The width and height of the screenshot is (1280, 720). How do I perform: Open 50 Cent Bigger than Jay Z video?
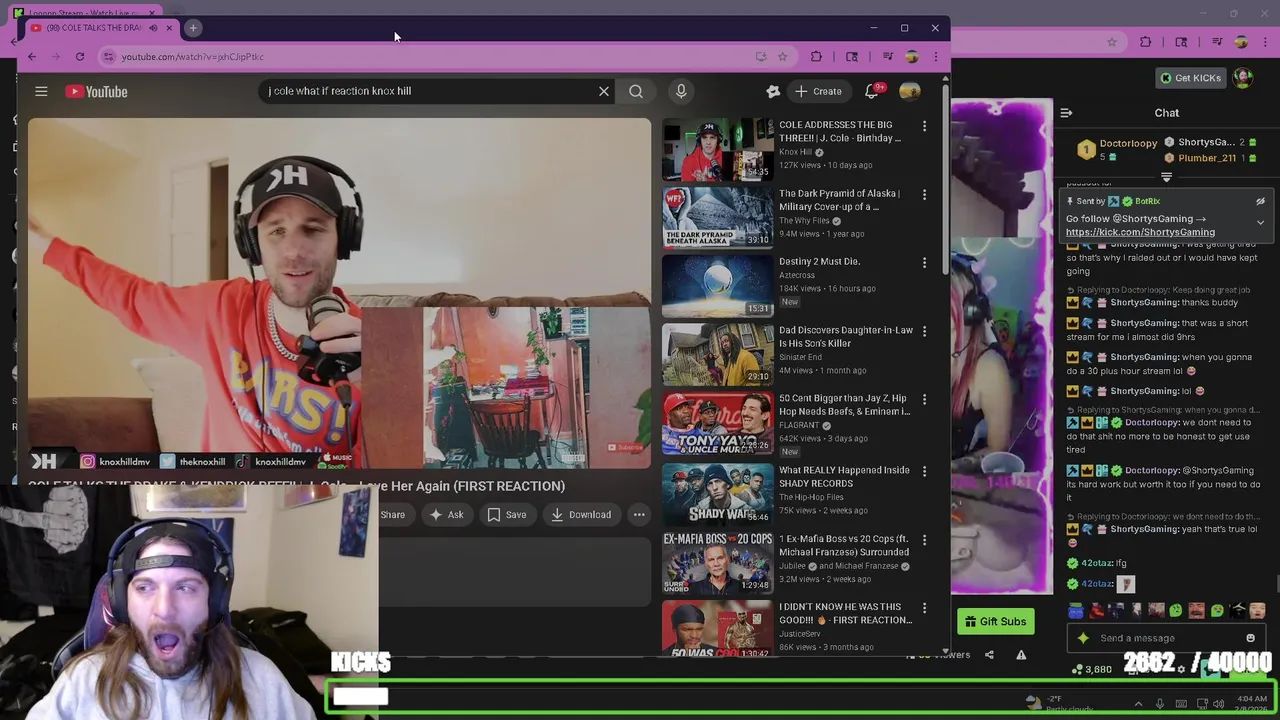pos(717,423)
